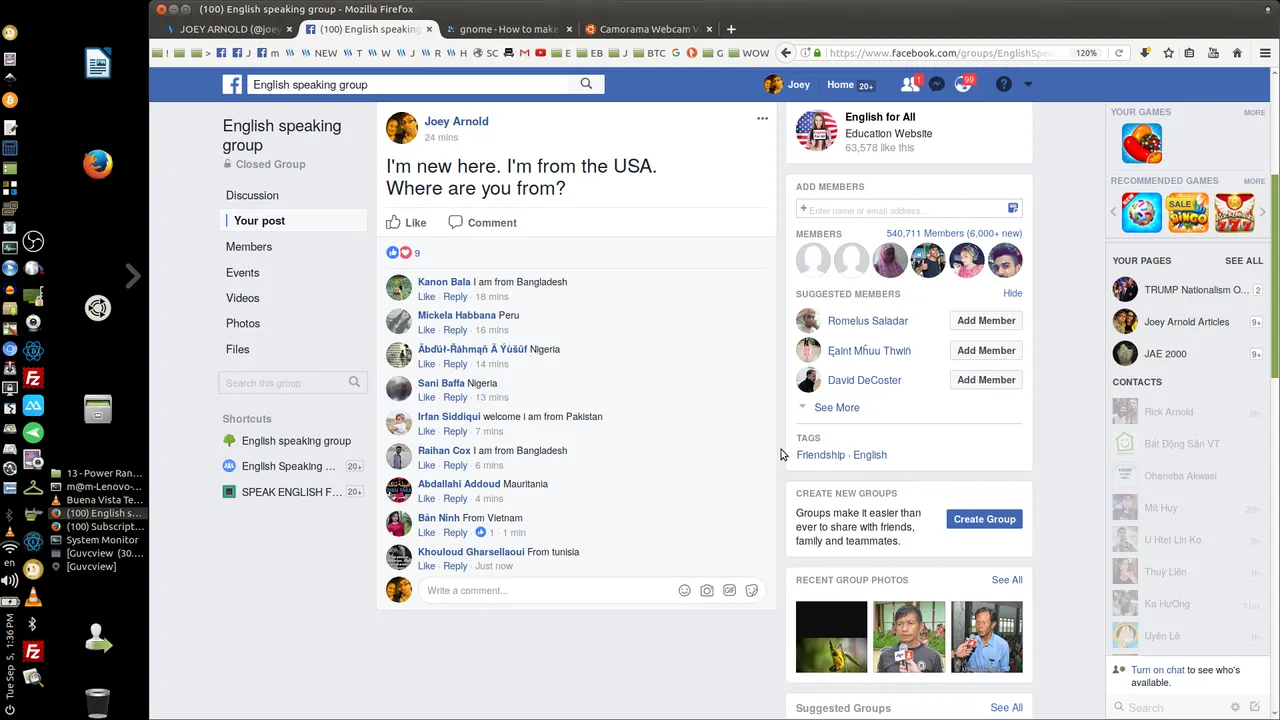Bookmark this page with the star icon
Screen dimensions: 1280x720
click(x=1168, y=53)
